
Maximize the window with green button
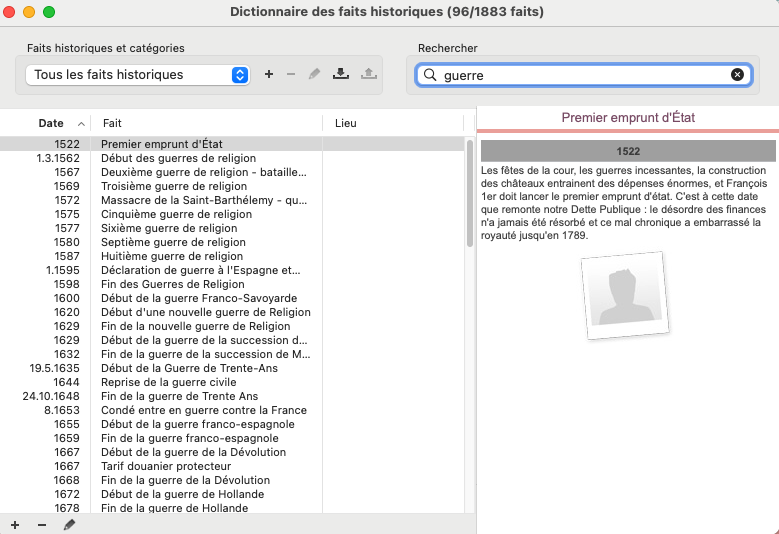click(49, 12)
